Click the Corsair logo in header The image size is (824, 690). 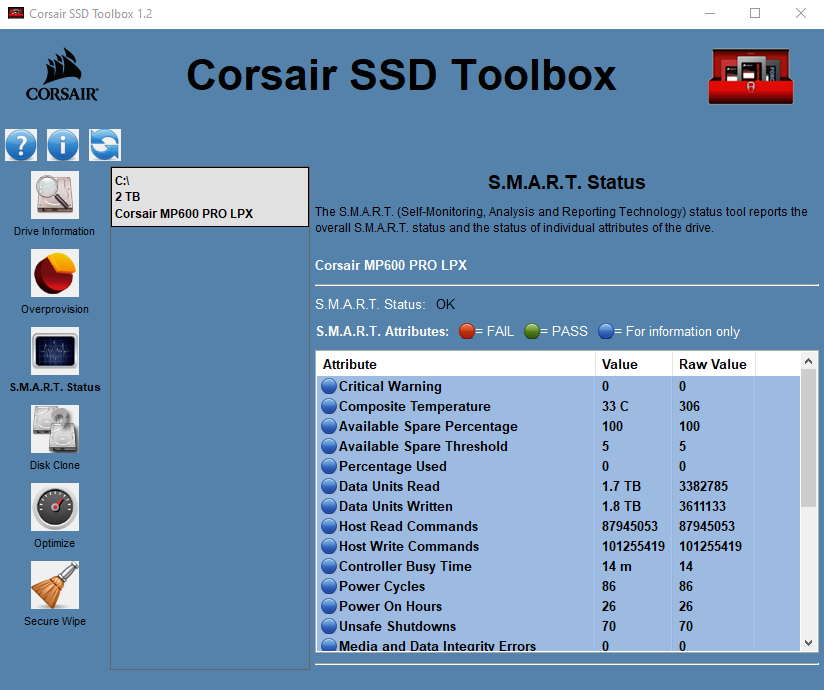(61, 76)
